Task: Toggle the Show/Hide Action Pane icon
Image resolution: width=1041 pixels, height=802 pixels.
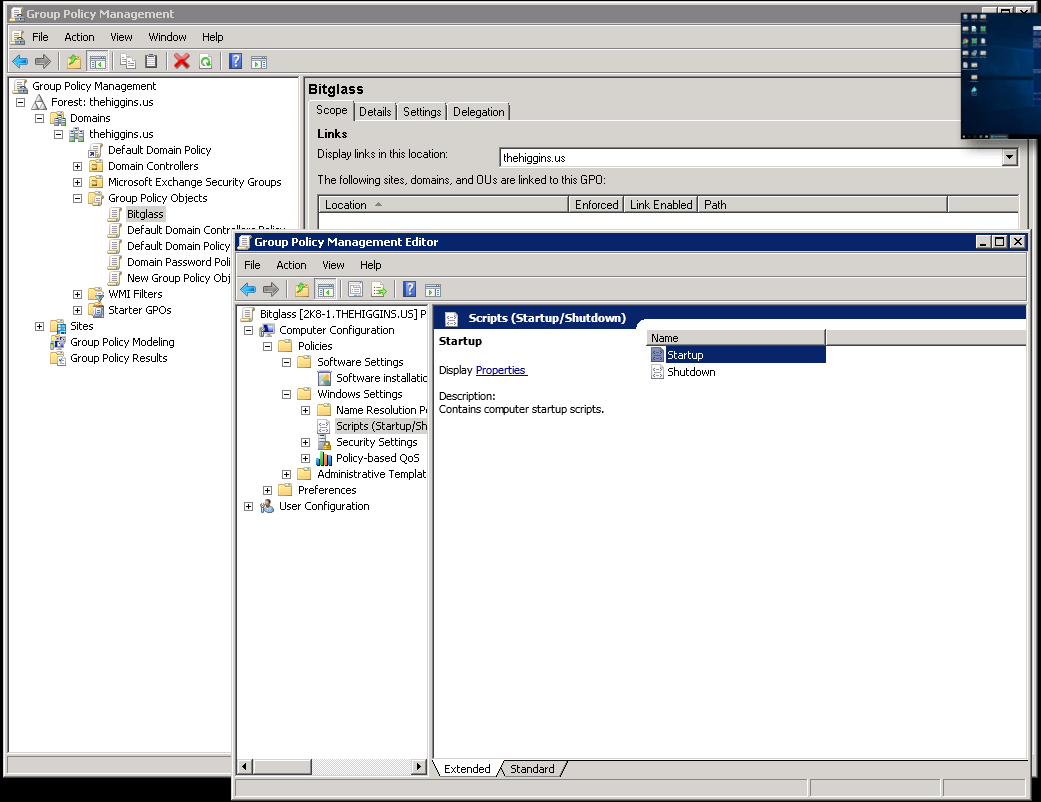Action: click(258, 60)
